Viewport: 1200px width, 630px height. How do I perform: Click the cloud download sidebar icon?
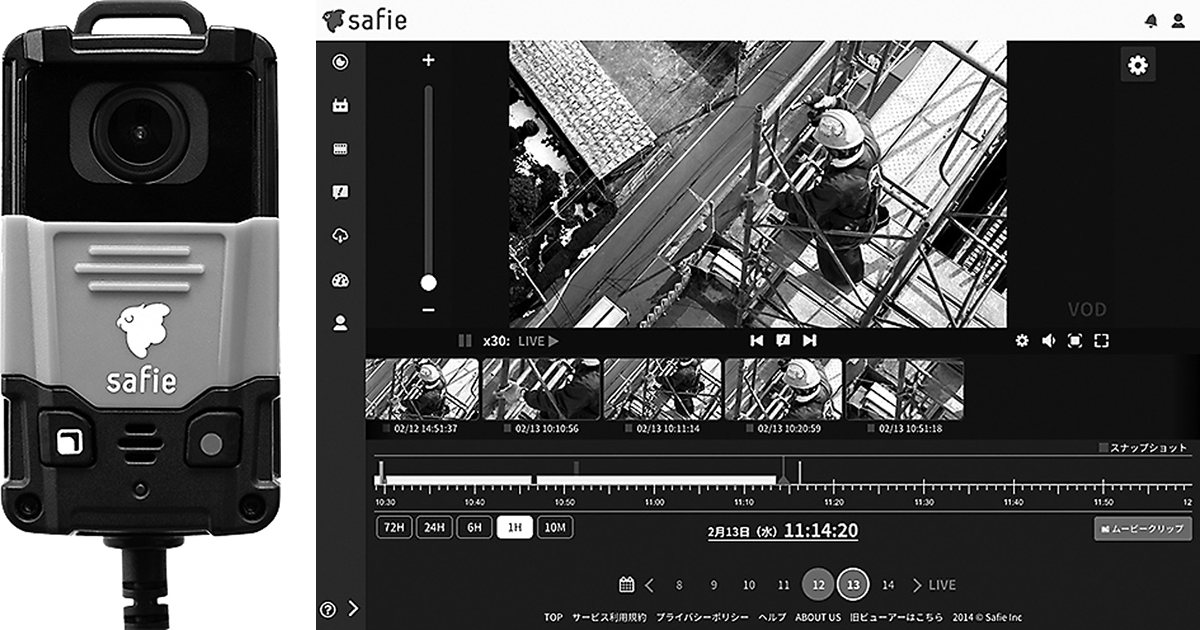pyautogui.click(x=341, y=236)
